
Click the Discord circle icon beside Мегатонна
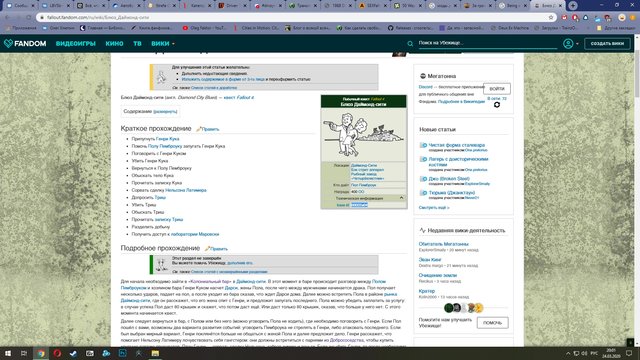(423, 76)
